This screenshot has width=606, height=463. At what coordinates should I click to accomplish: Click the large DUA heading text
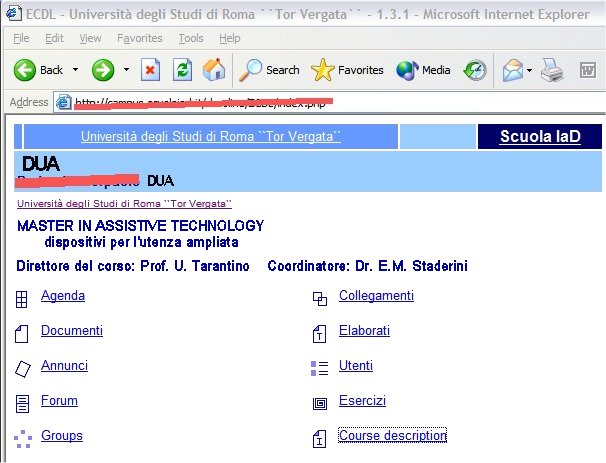tap(41, 164)
